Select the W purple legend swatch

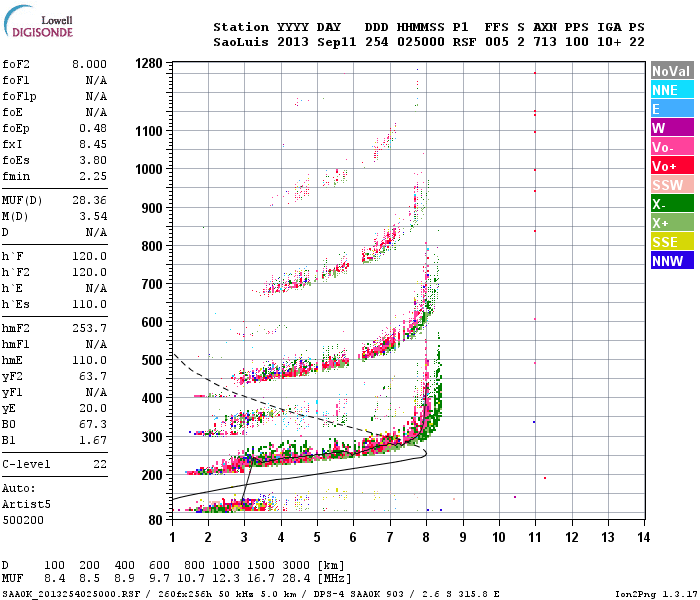[x=672, y=128]
